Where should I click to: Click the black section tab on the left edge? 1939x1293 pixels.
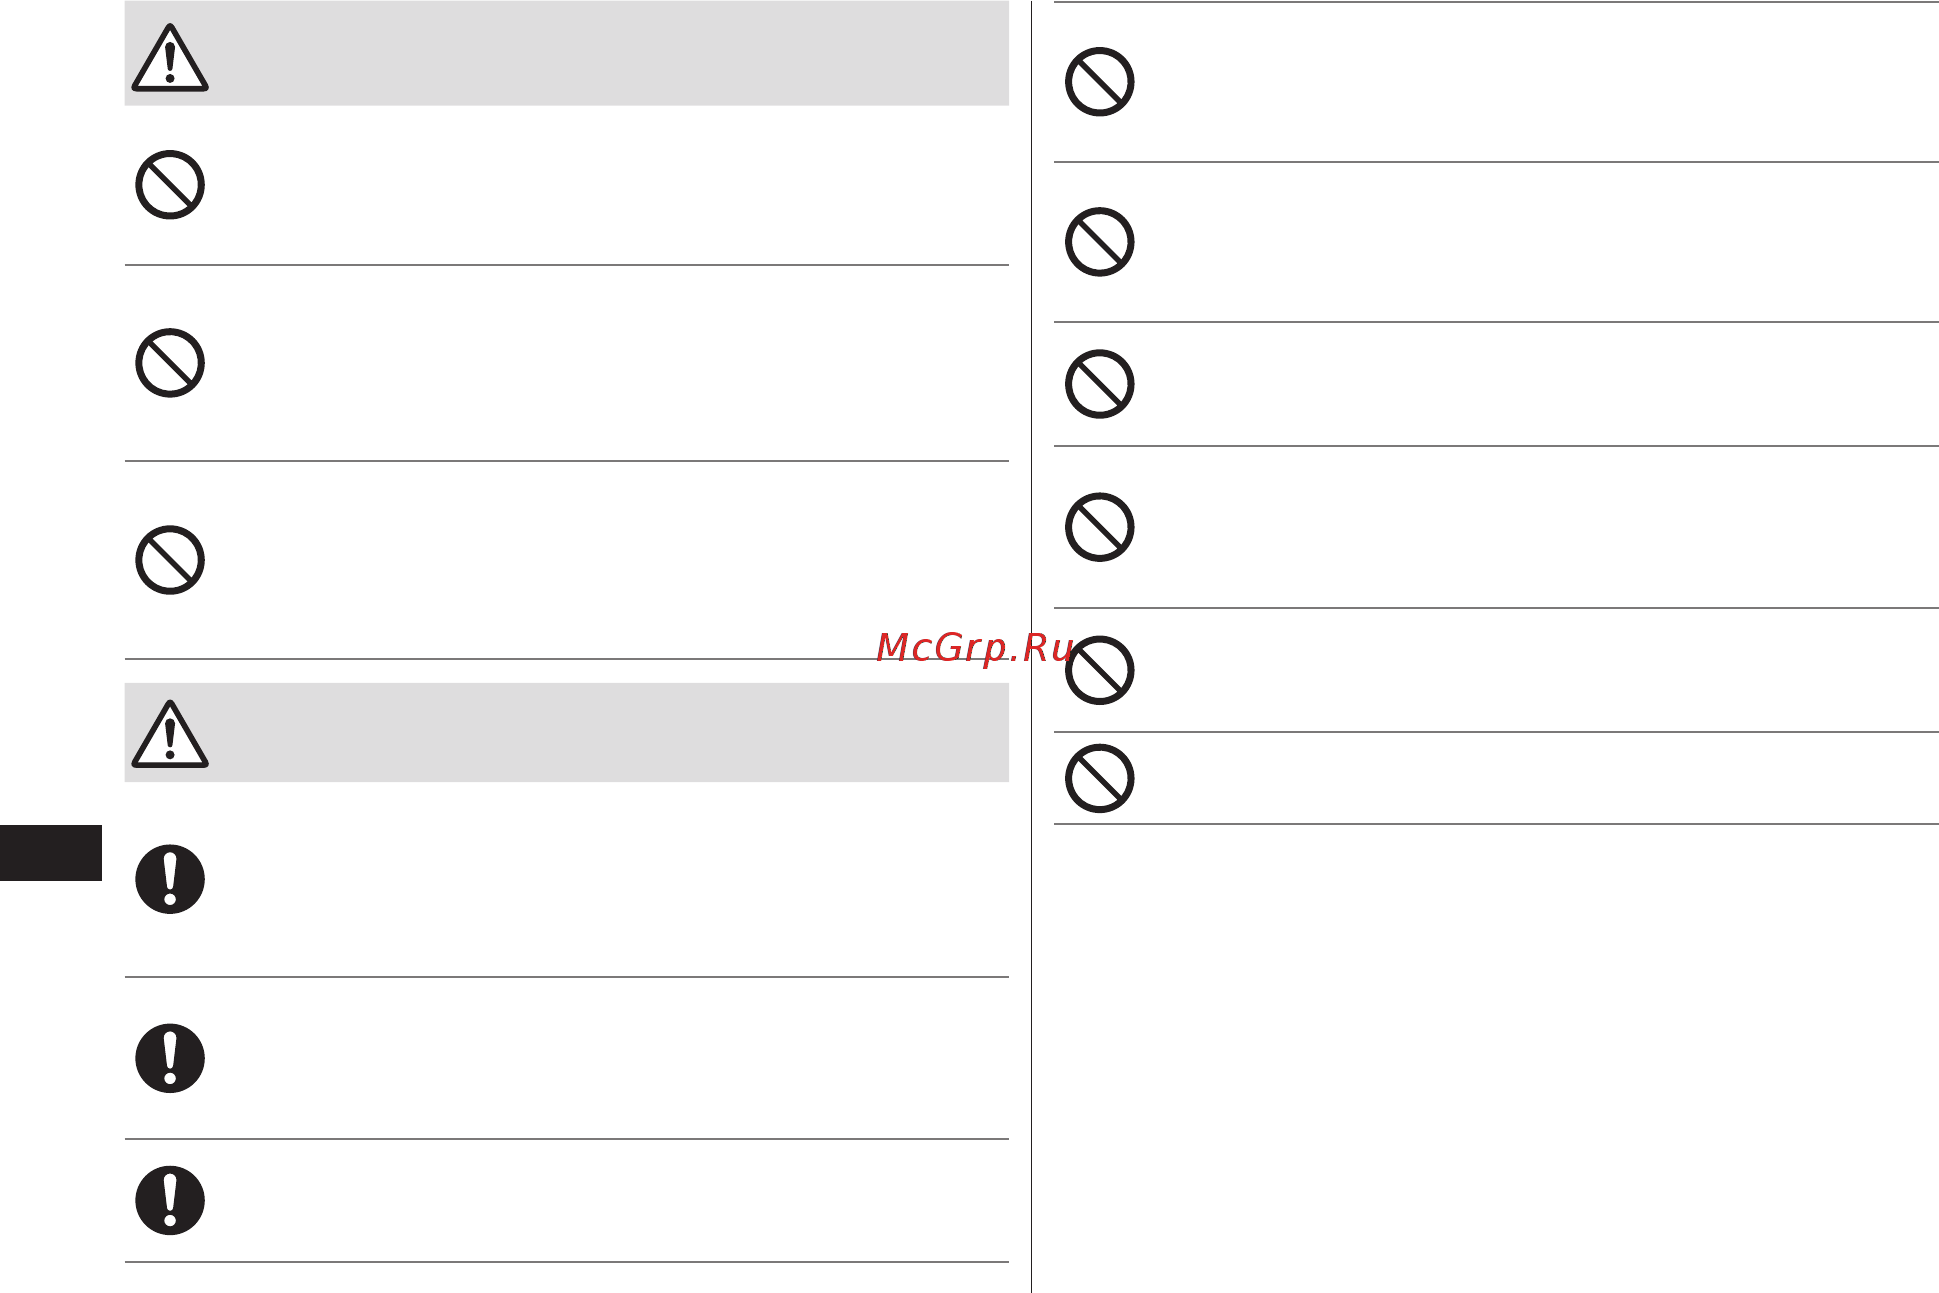pos(51,853)
